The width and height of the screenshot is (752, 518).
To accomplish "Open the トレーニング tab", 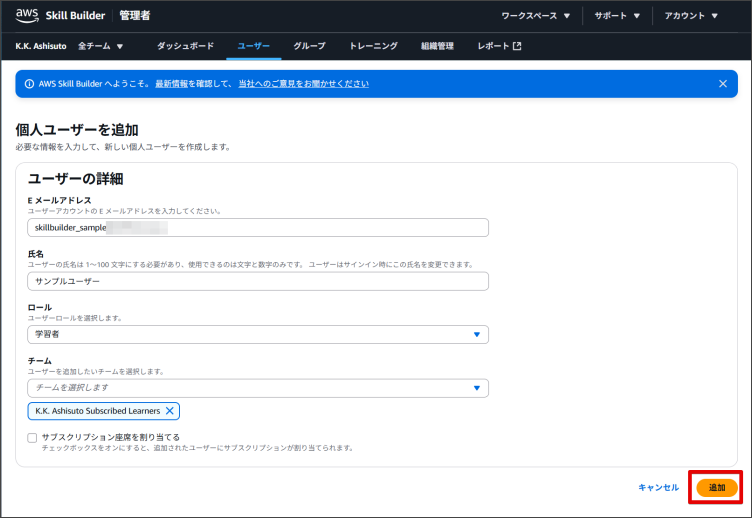I will pyautogui.click(x=373, y=46).
